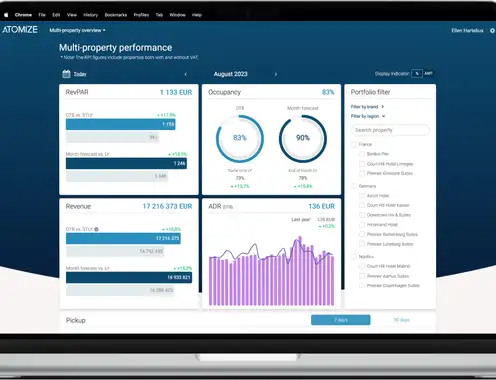This screenshot has height=380, width=496.
Task: Check the France region checkbox
Action: (x=354, y=144)
